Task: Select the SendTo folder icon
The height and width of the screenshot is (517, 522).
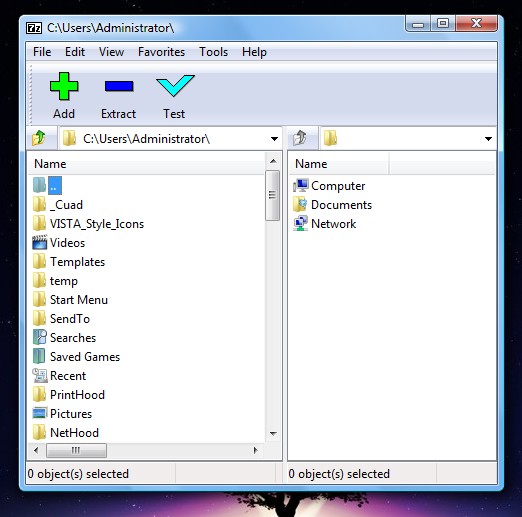Action: [39, 318]
